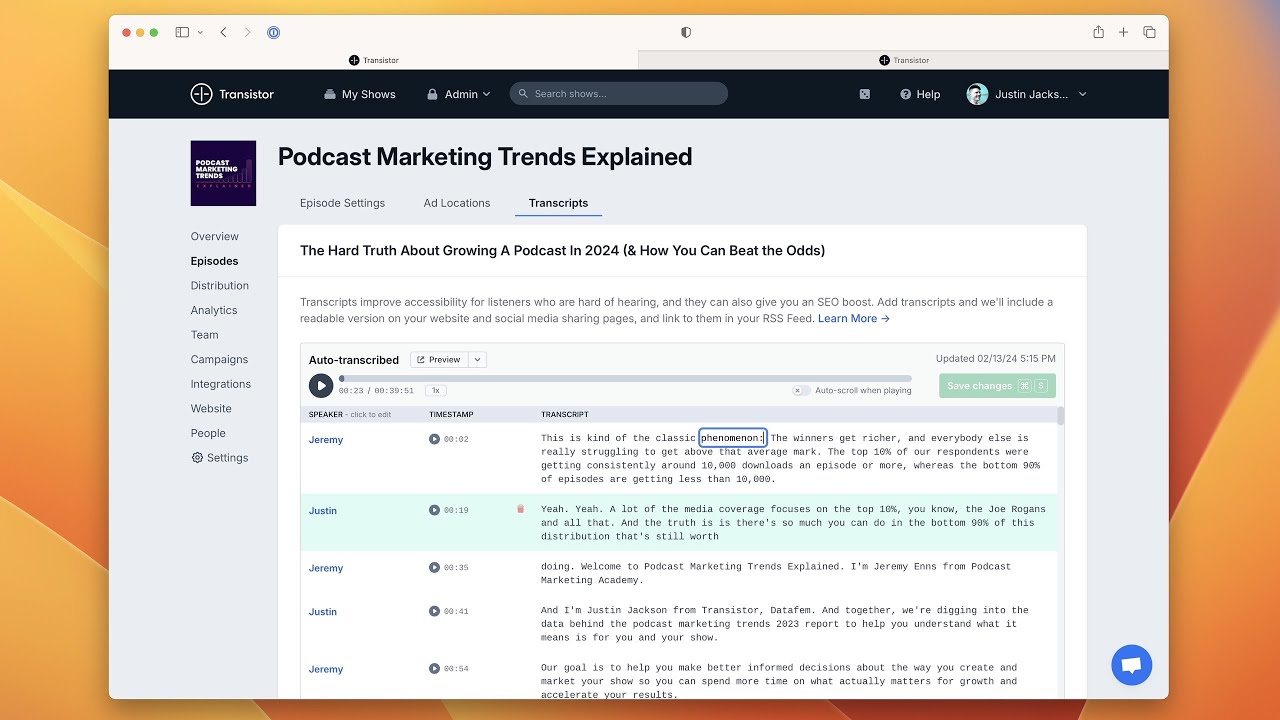Open People in sidebar

208,433
